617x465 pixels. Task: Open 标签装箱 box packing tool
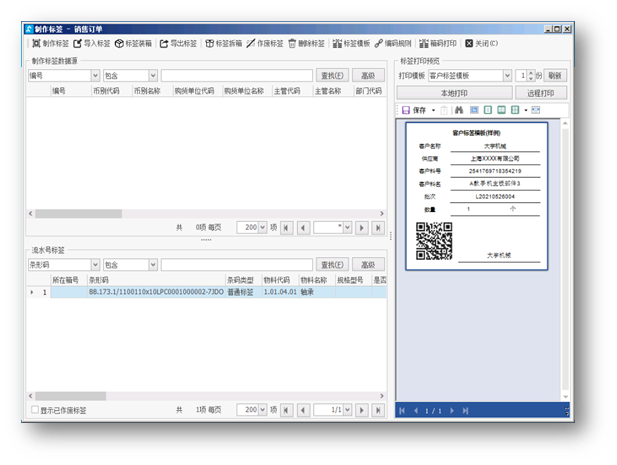tap(133, 43)
